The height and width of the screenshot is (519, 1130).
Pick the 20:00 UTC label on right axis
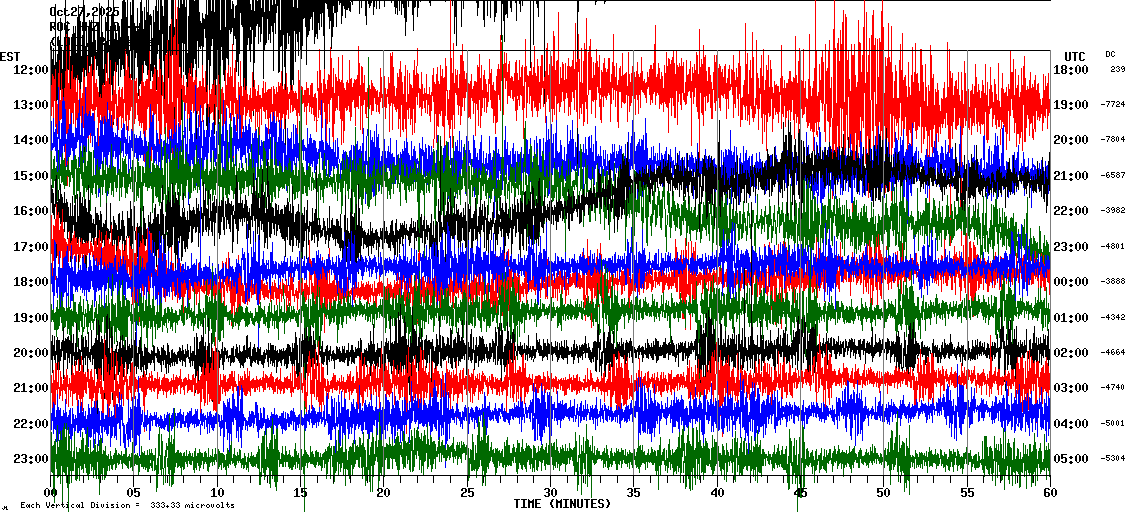[1070, 140]
